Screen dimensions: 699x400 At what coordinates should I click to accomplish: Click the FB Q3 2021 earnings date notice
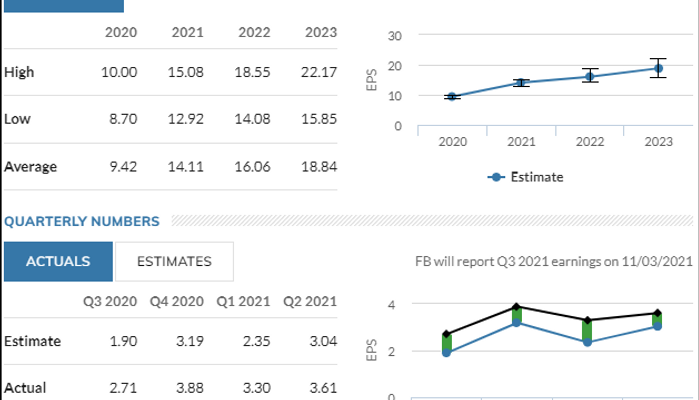[x=553, y=262]
